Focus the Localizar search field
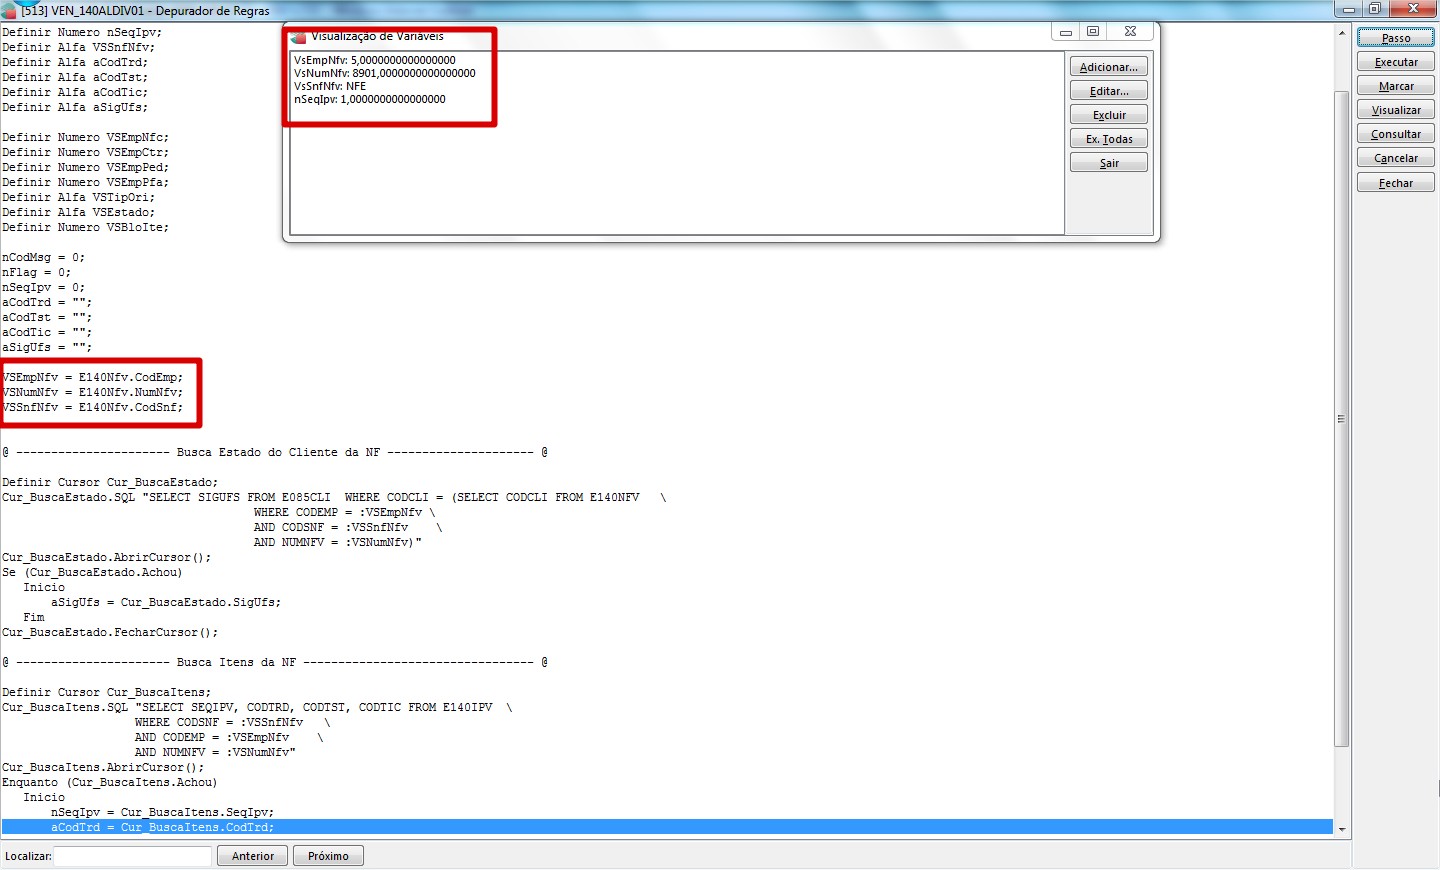This screenshot has width=1440, height=870. (x=132, y=856)
